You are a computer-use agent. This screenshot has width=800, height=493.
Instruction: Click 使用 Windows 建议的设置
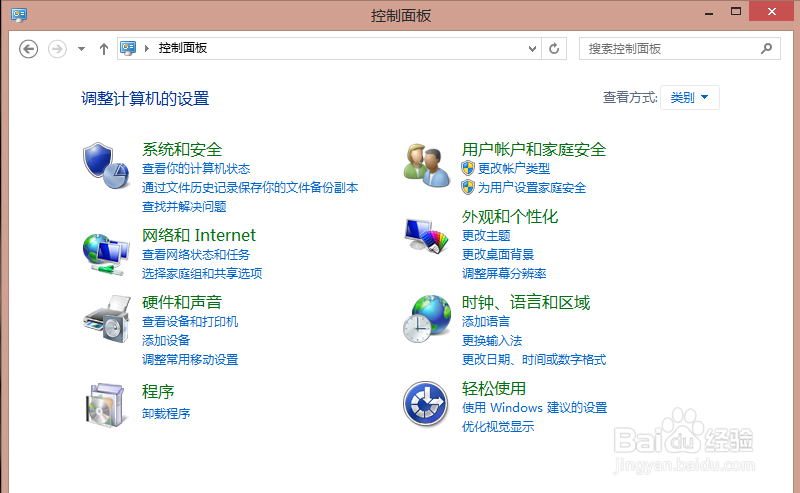(535, 407)
